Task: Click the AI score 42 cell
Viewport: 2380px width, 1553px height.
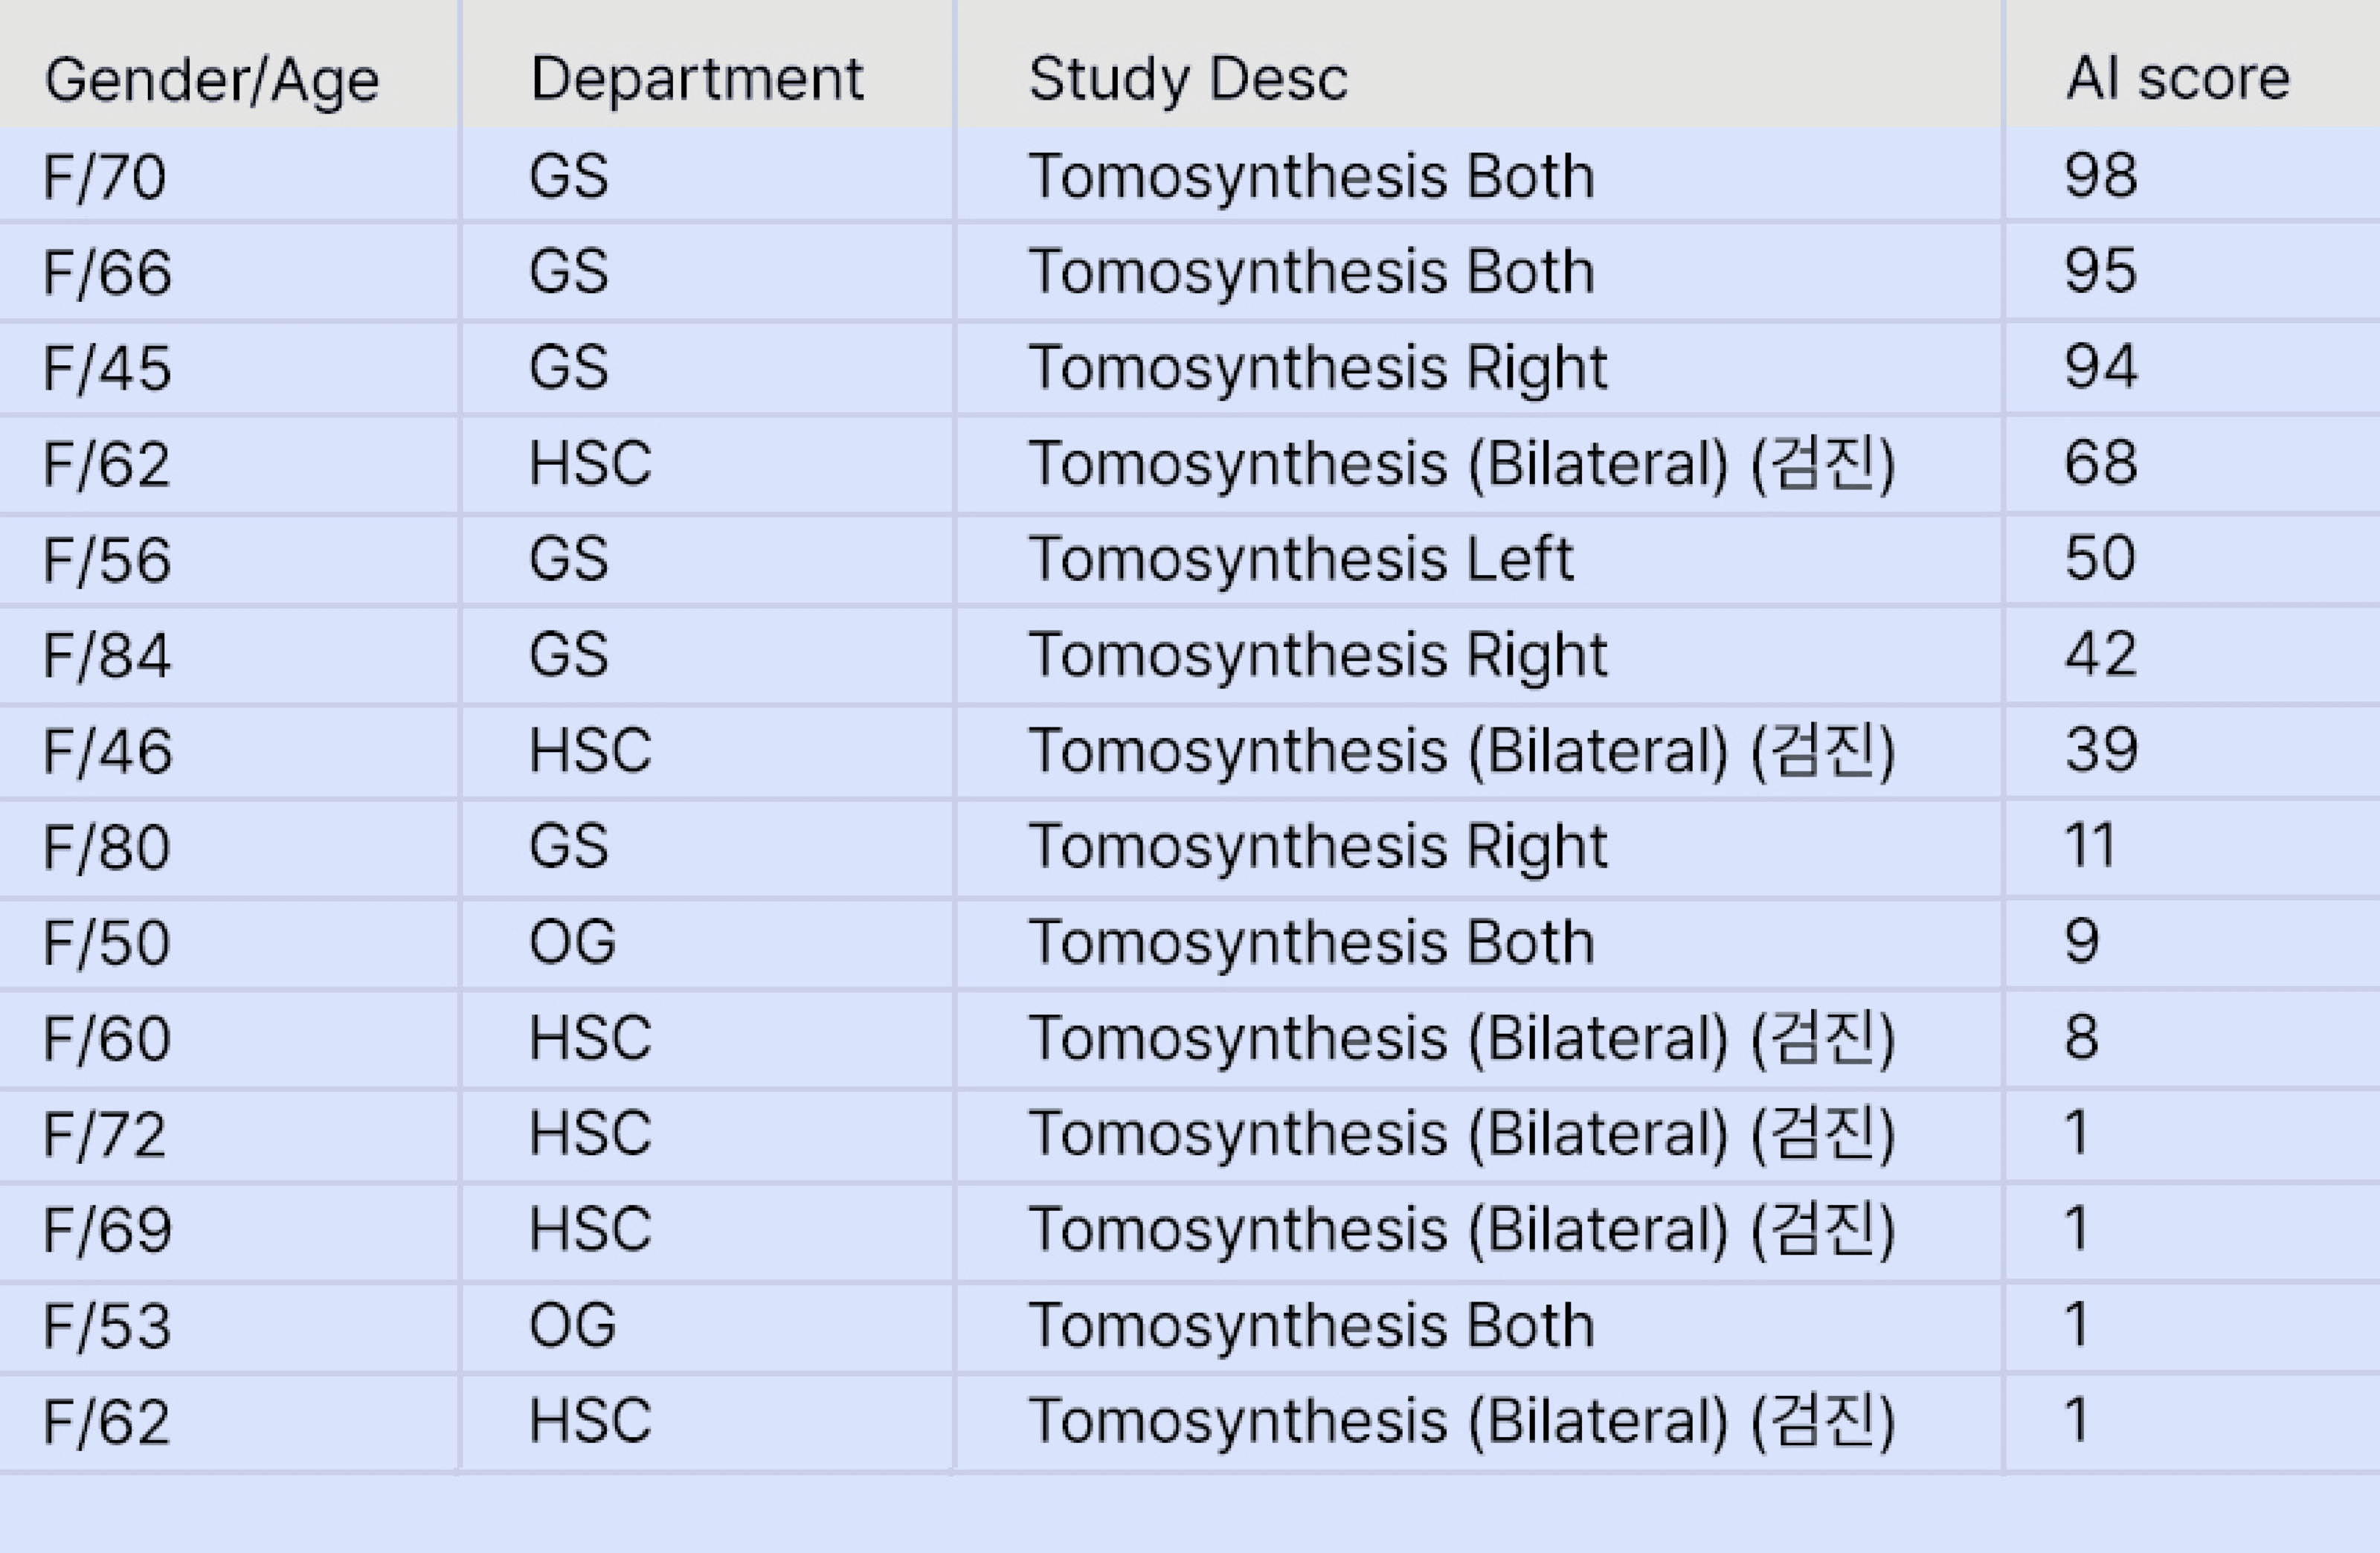Action: click(2100, 655)
